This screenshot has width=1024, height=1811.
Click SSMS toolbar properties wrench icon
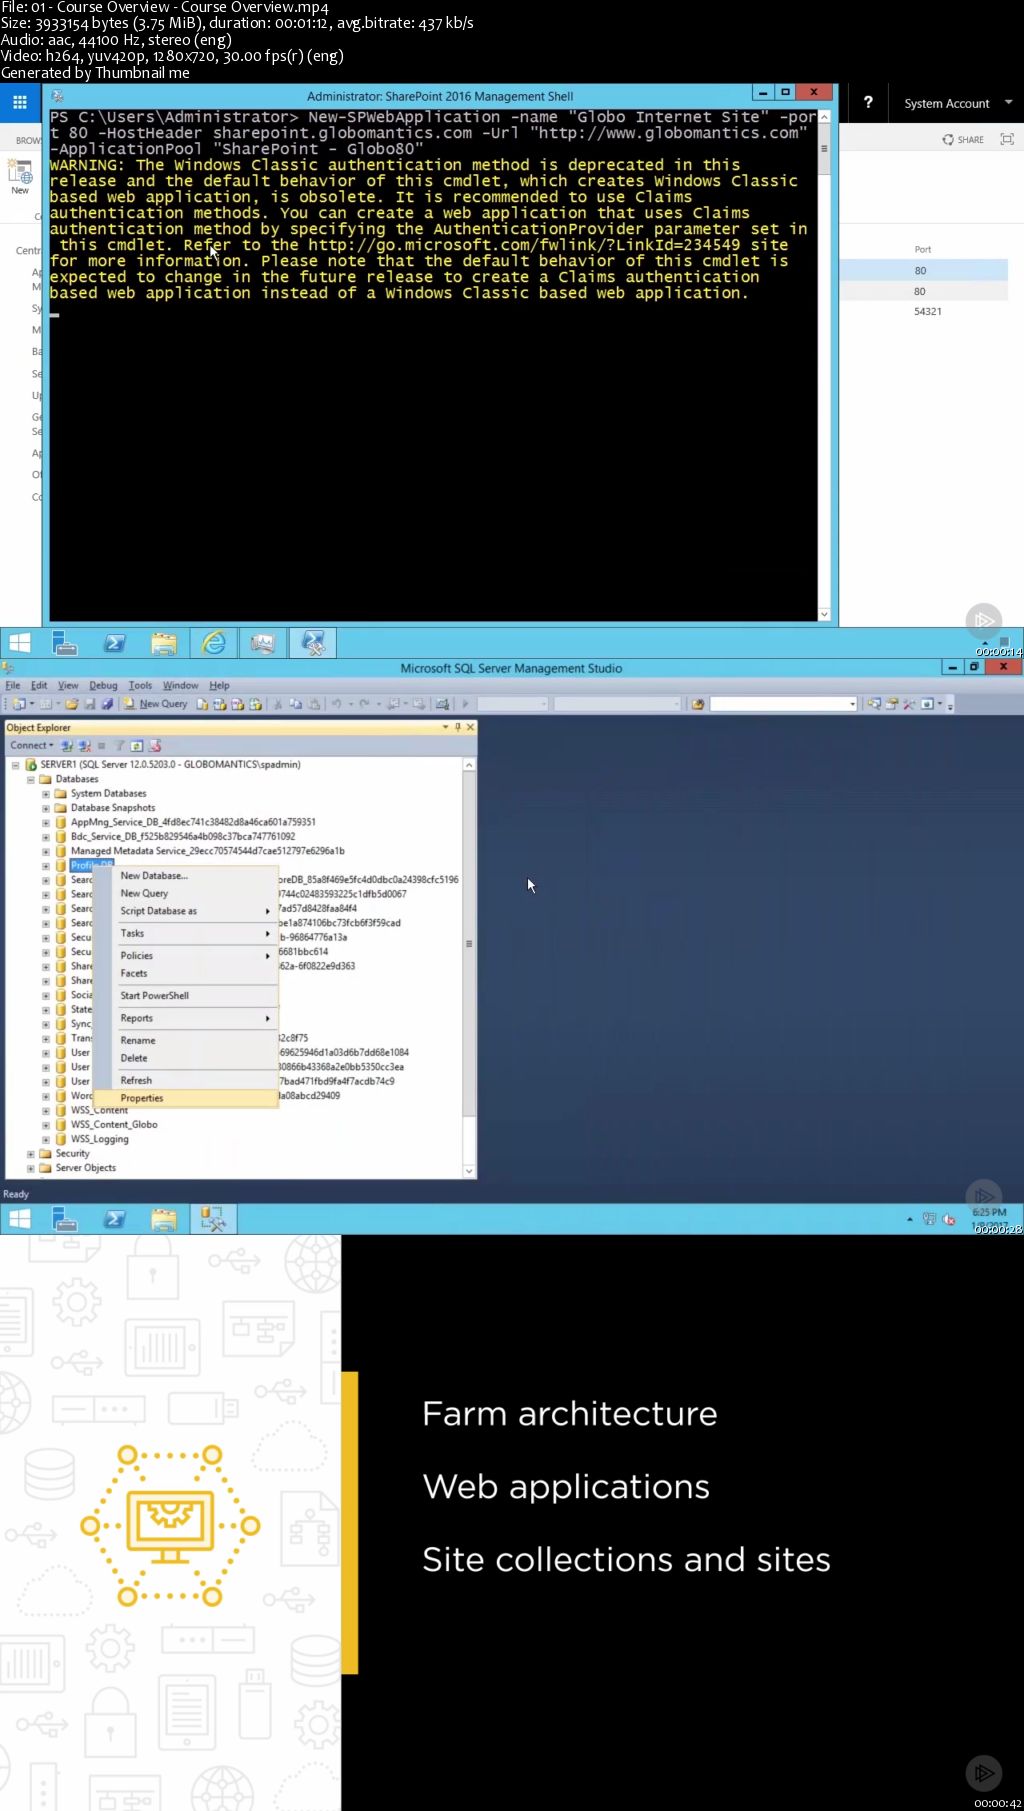909,704
